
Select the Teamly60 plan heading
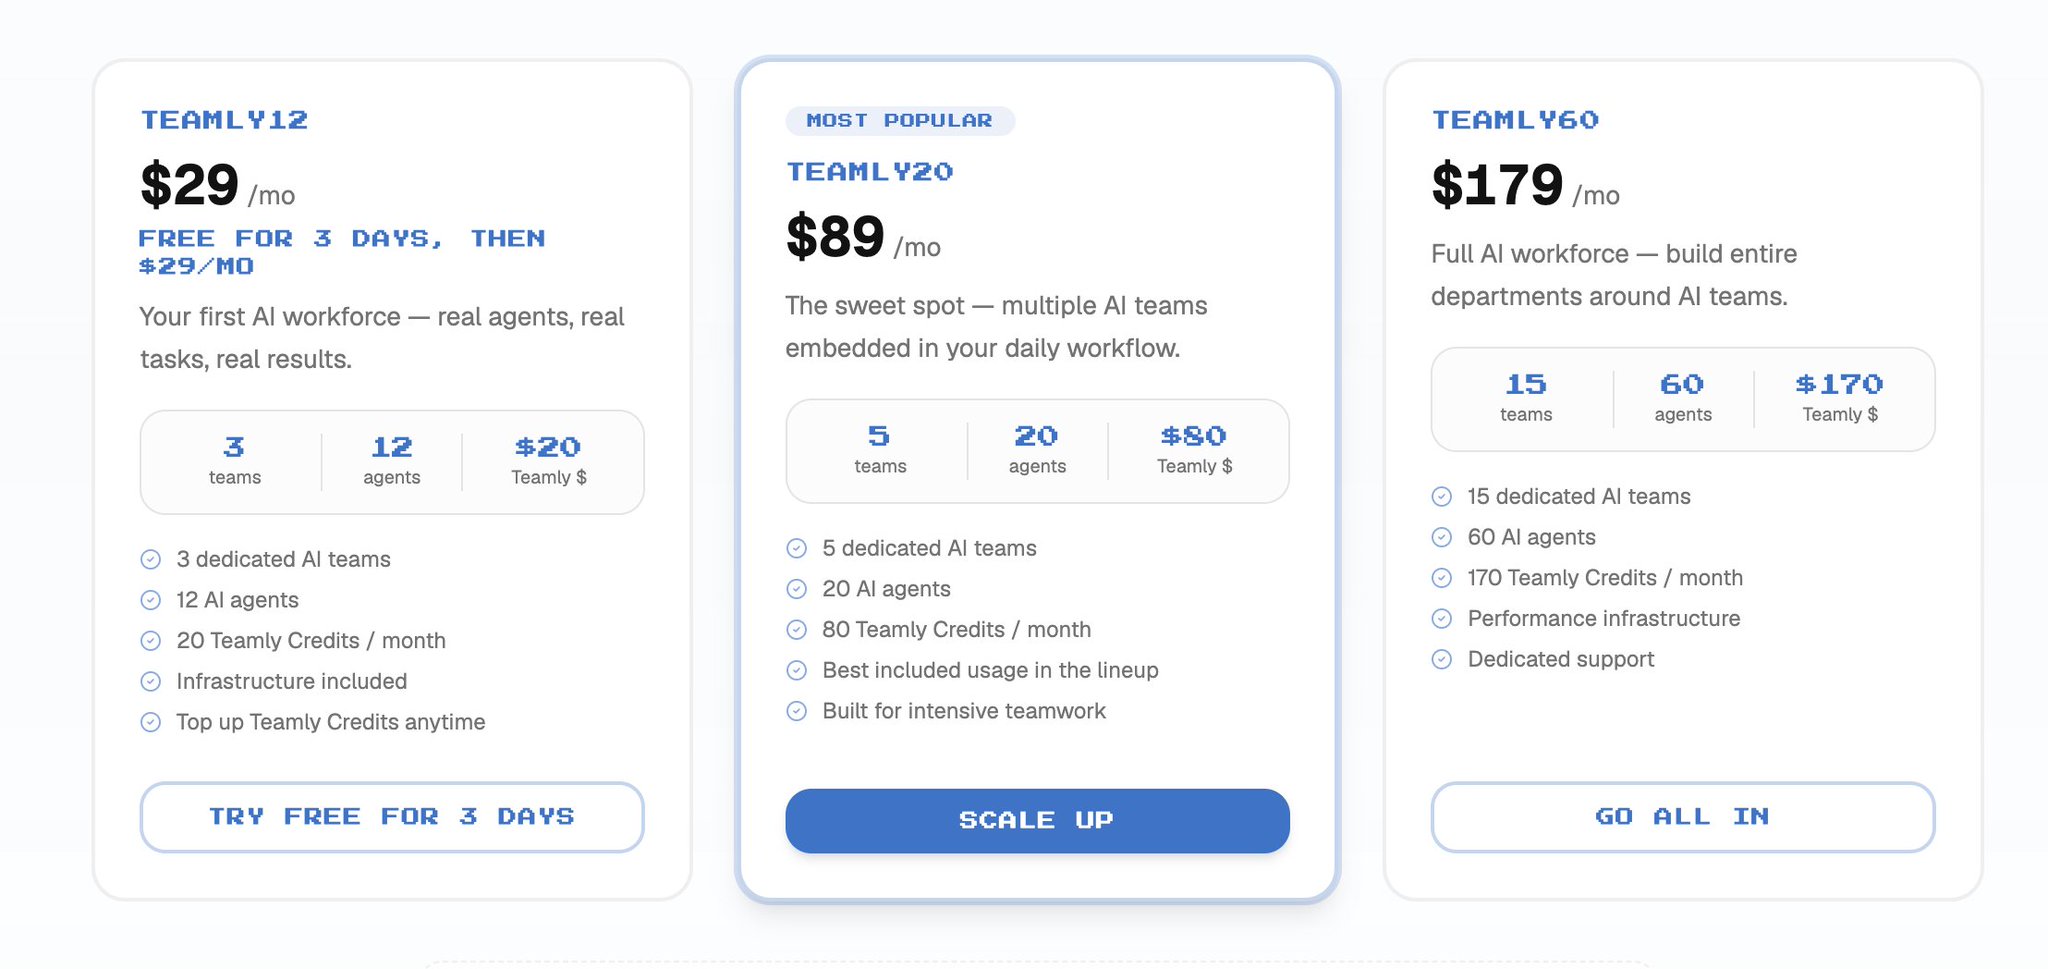pyautogui.click(x=1515, y=120)
